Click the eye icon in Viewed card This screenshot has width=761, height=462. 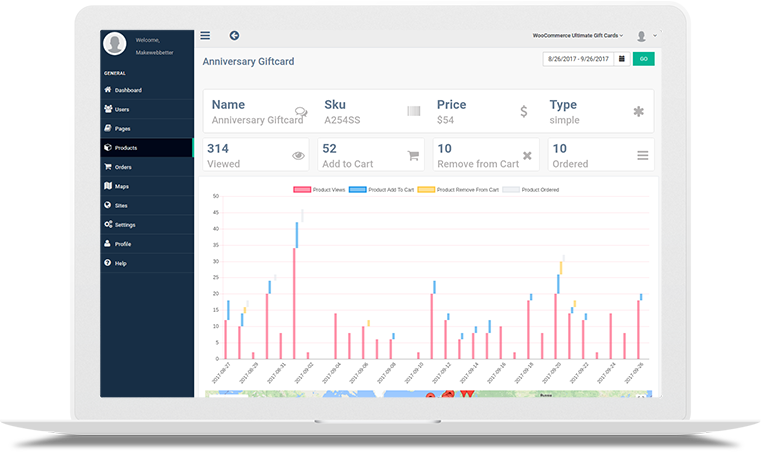(x=298, y=156)
